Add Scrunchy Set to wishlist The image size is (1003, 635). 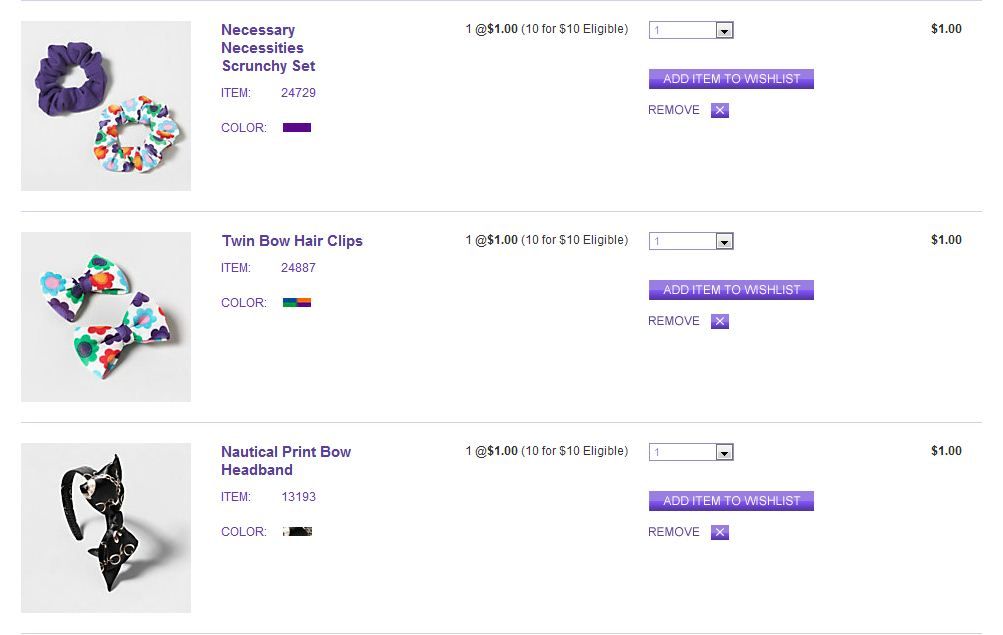[731, 79]
